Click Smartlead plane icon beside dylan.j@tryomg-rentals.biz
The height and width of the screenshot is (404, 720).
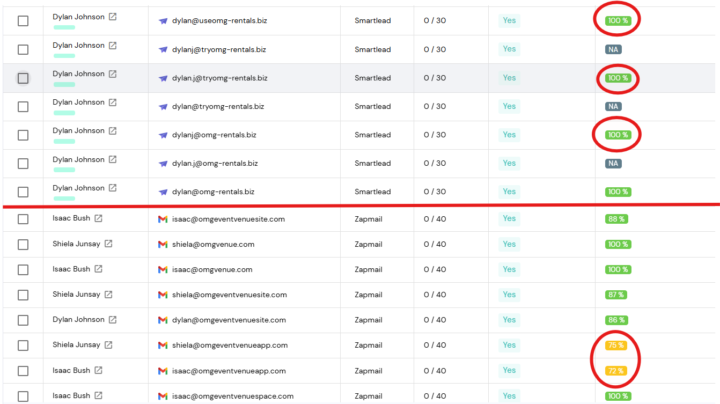163,78
